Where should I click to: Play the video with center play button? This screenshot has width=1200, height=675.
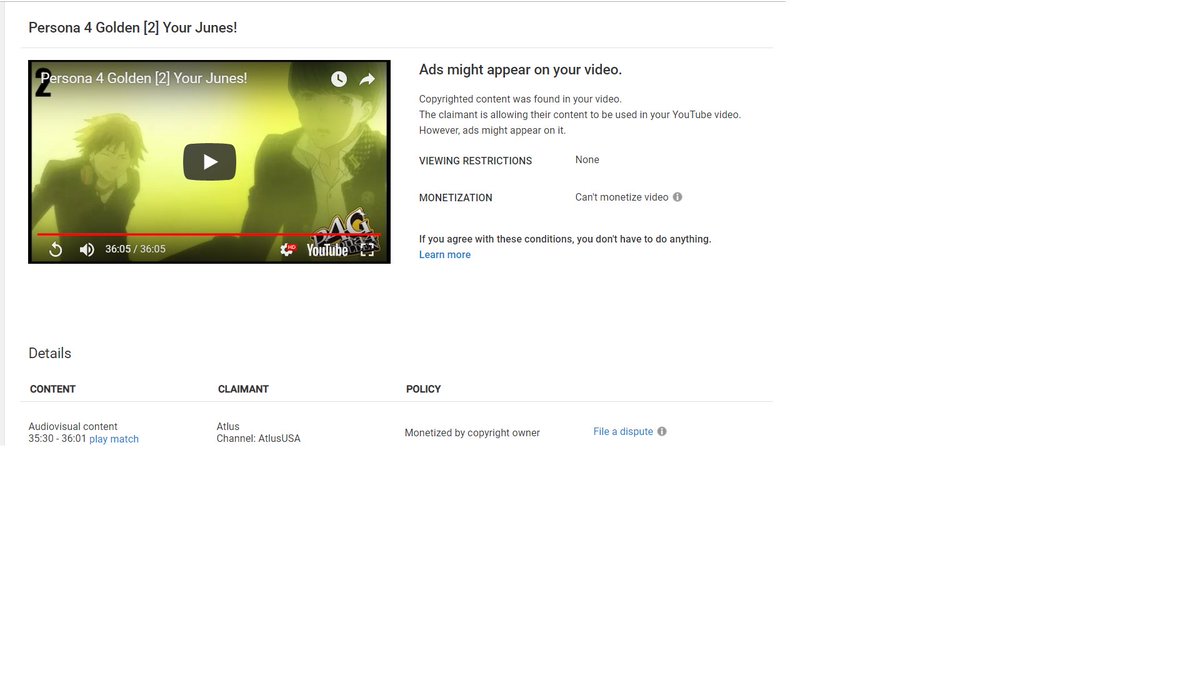coord(209,162)
